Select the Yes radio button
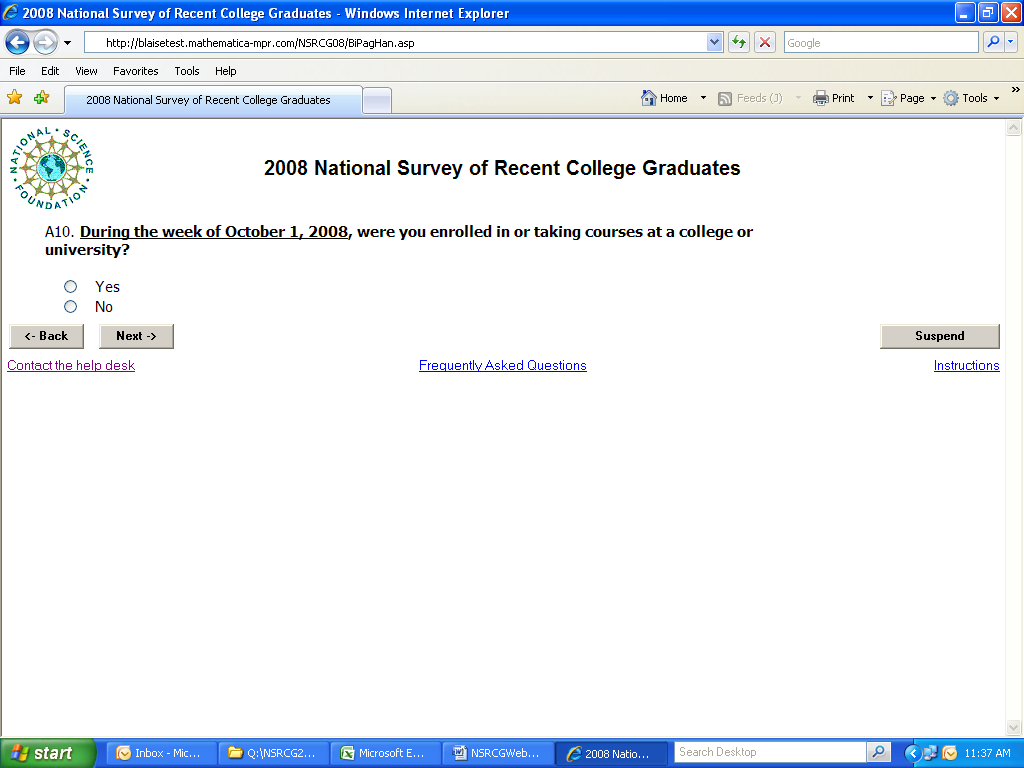 pos(71,287)
